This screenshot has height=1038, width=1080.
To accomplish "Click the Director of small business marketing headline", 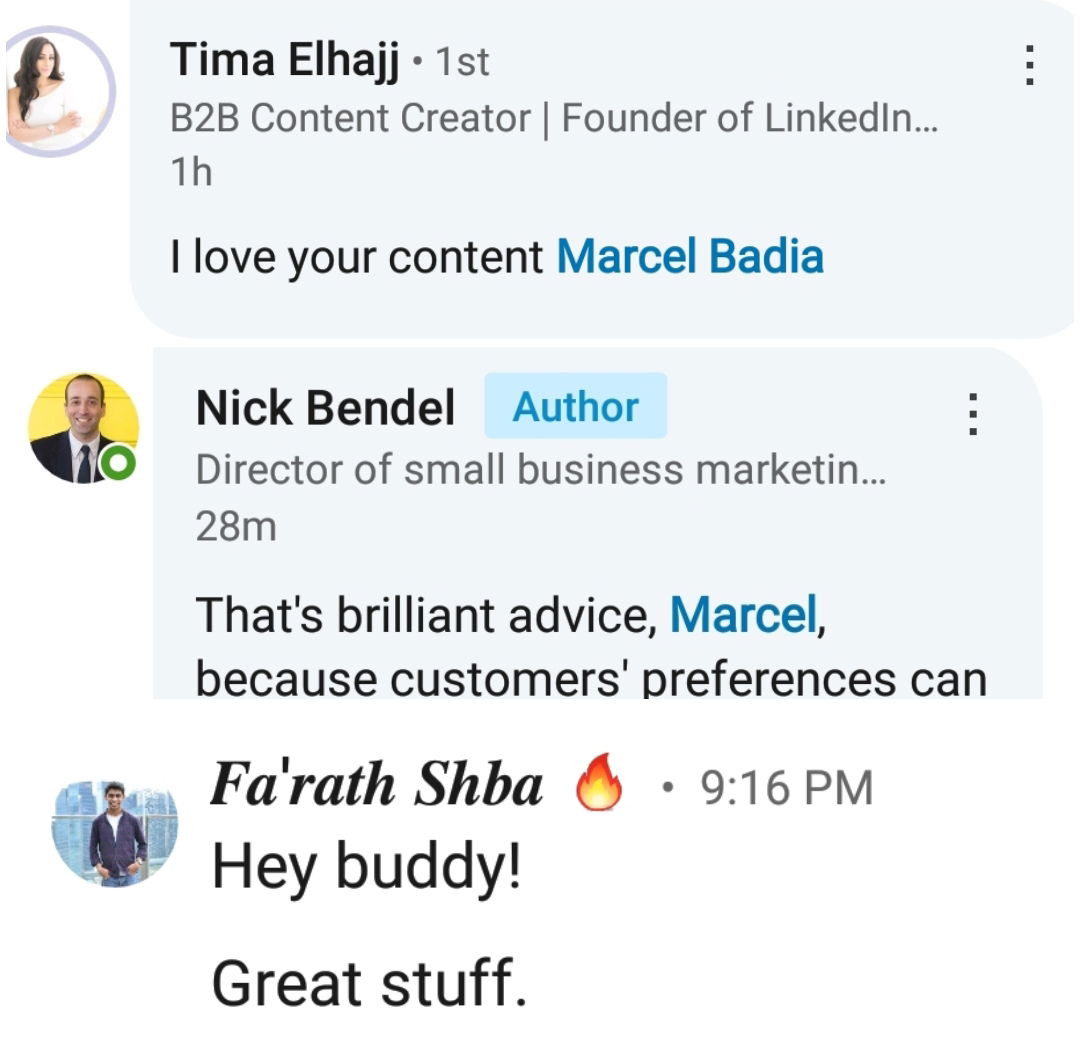I will pyautogui.click(x=541, y=469).
